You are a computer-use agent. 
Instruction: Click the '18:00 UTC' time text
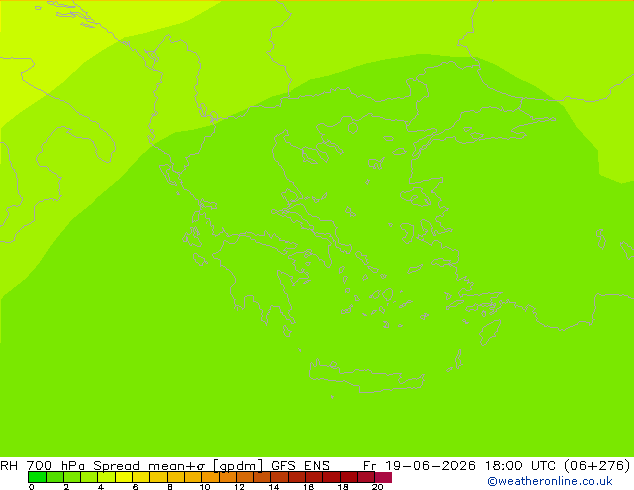520,465
